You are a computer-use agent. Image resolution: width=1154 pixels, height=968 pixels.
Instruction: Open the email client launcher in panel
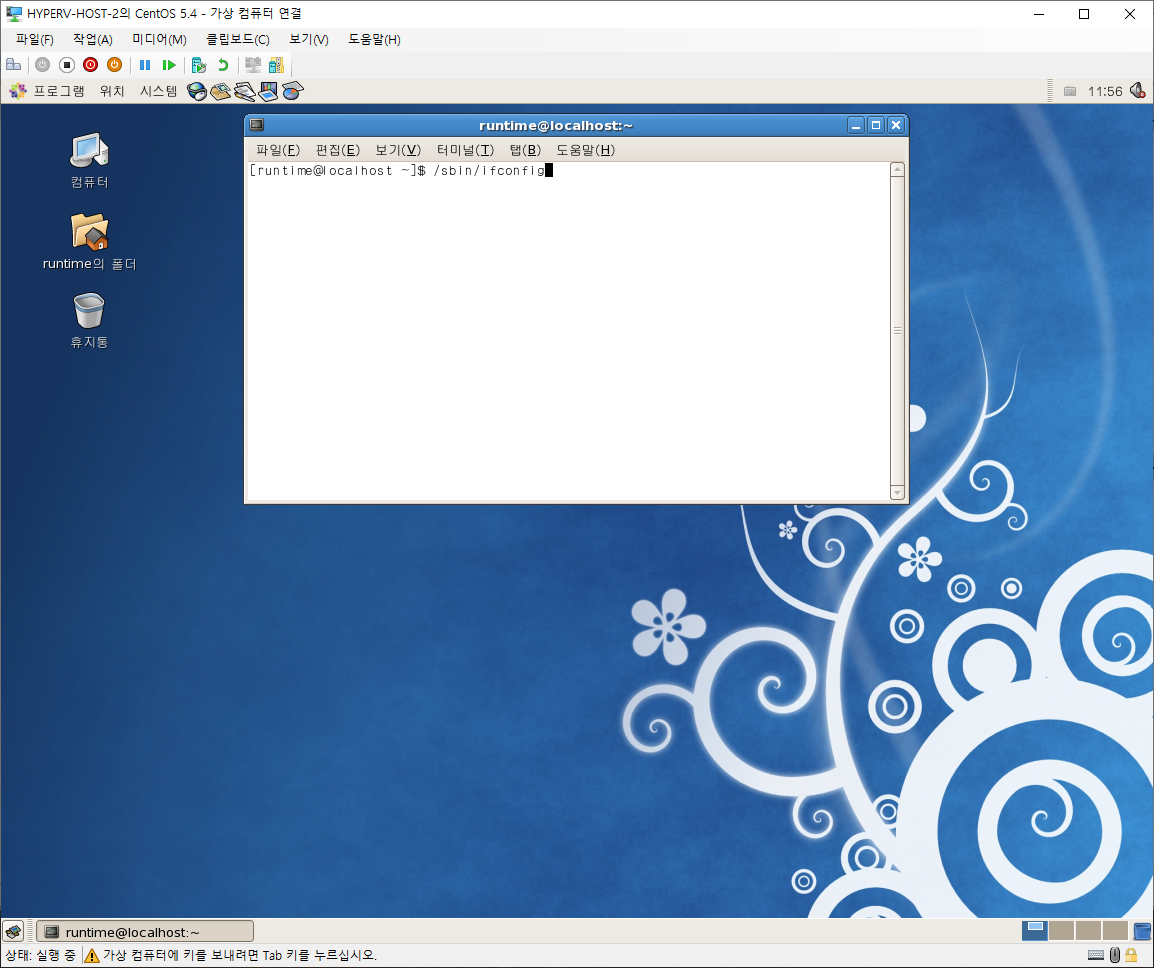pos(220,91)
